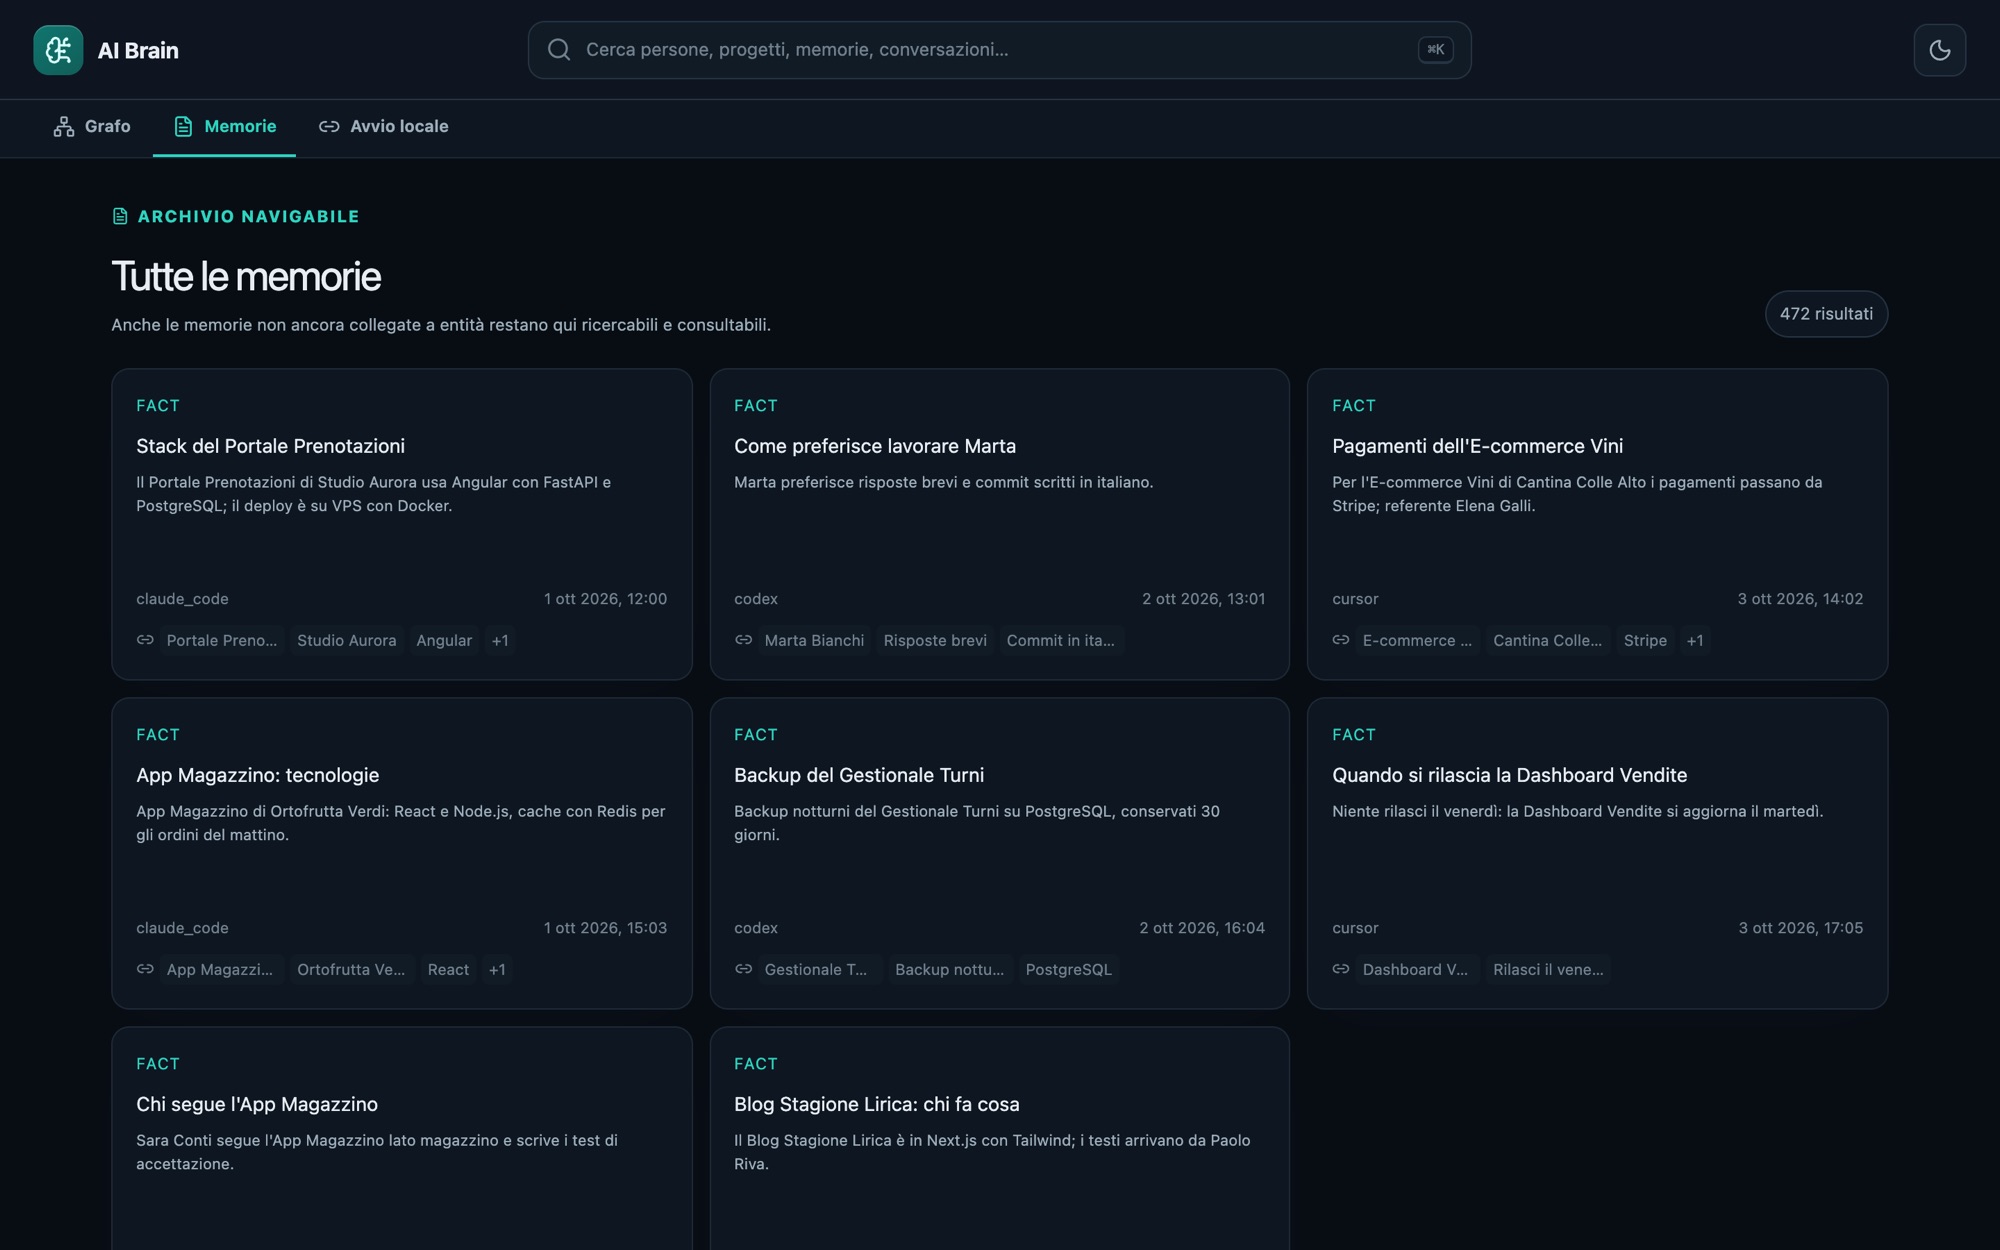Click the 'Portale Preno...' entity tag
This screenshot has width=2000, height=1250.
[x=222, y=641]
